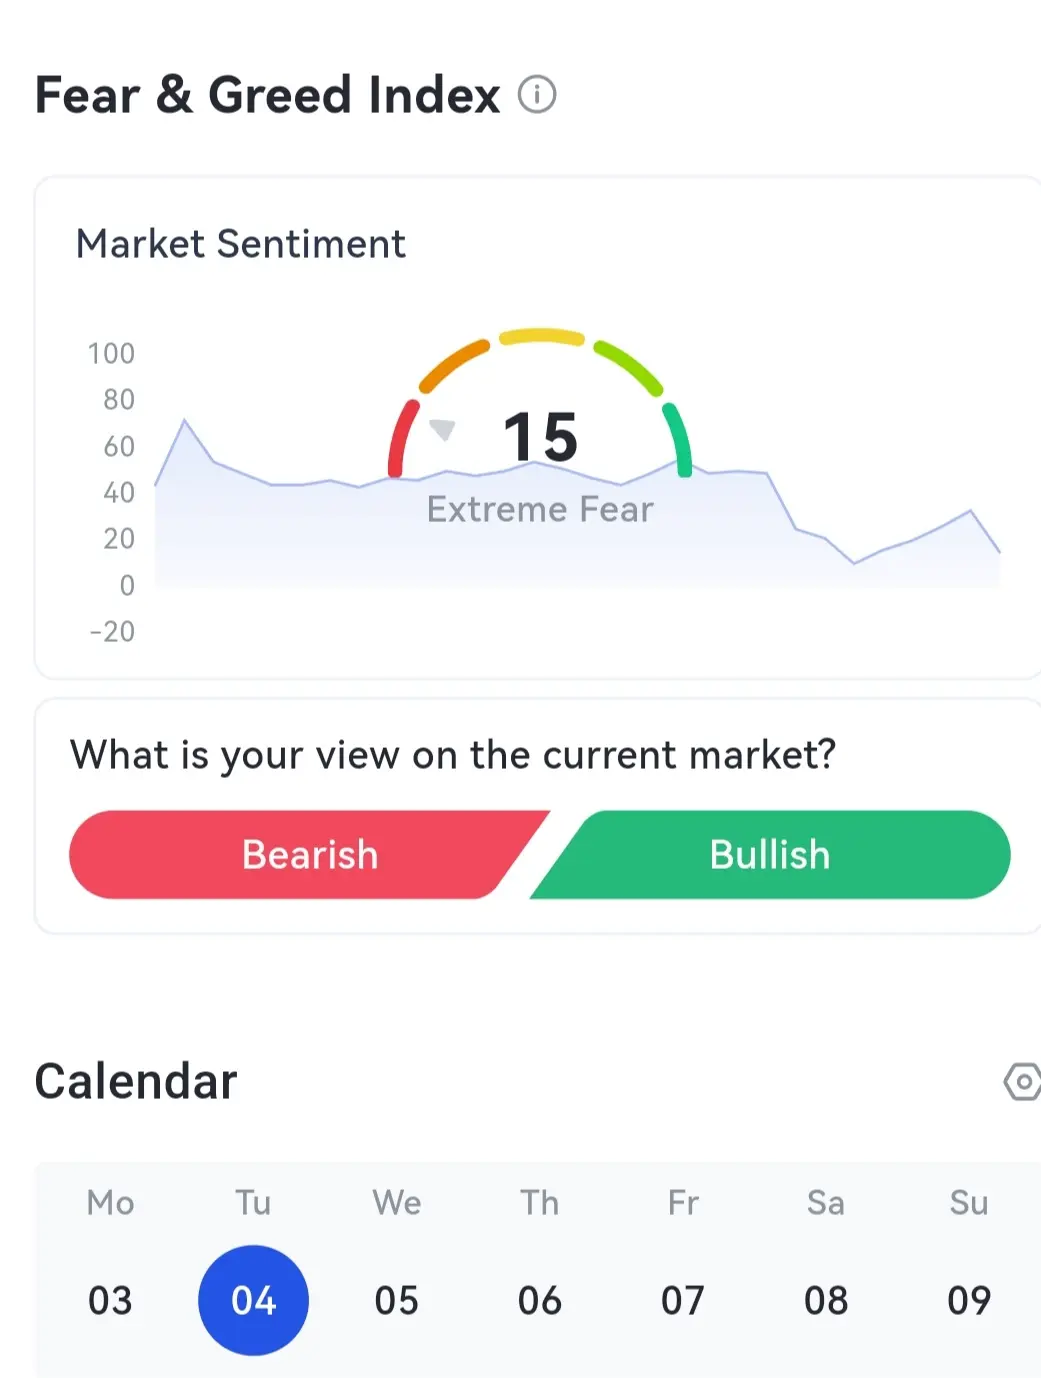Screen dimensions: 1041x1378
Task: Click the dark green Greed gauge segment
Action: click(679, 439)
